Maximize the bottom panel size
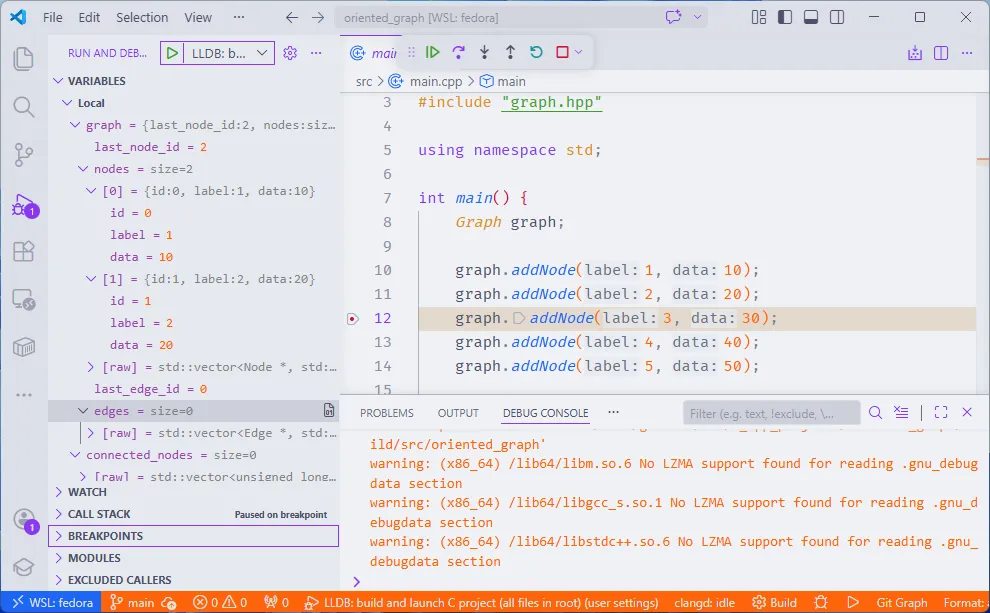This screenshot has height=613, width=990. pyautogui.click(x=940, y=411)
